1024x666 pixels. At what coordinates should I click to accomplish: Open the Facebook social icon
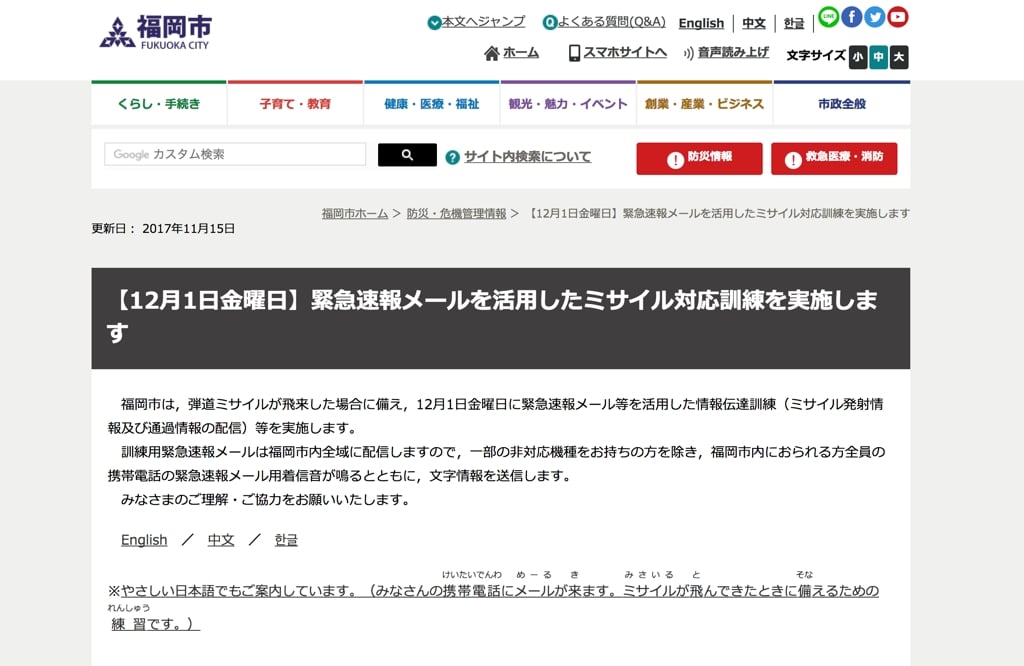(x=851, y=17)
